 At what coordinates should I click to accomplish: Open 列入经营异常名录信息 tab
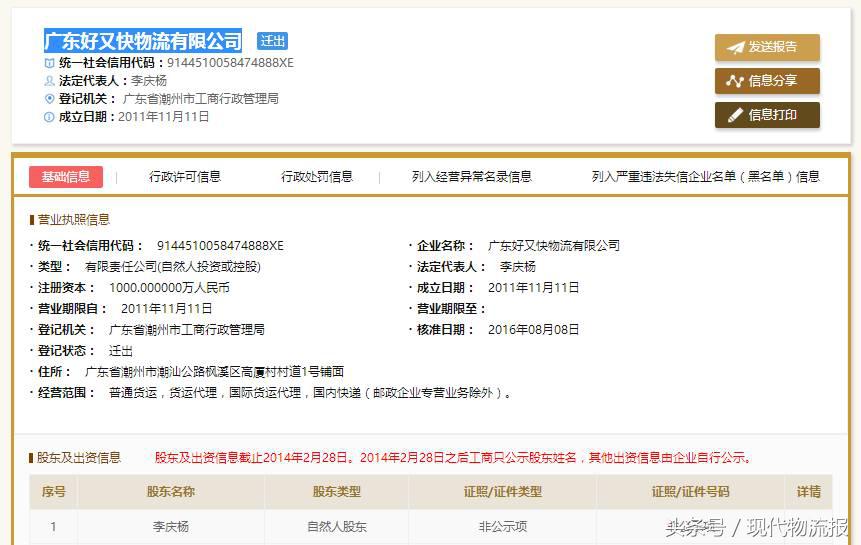click(472, 177)
